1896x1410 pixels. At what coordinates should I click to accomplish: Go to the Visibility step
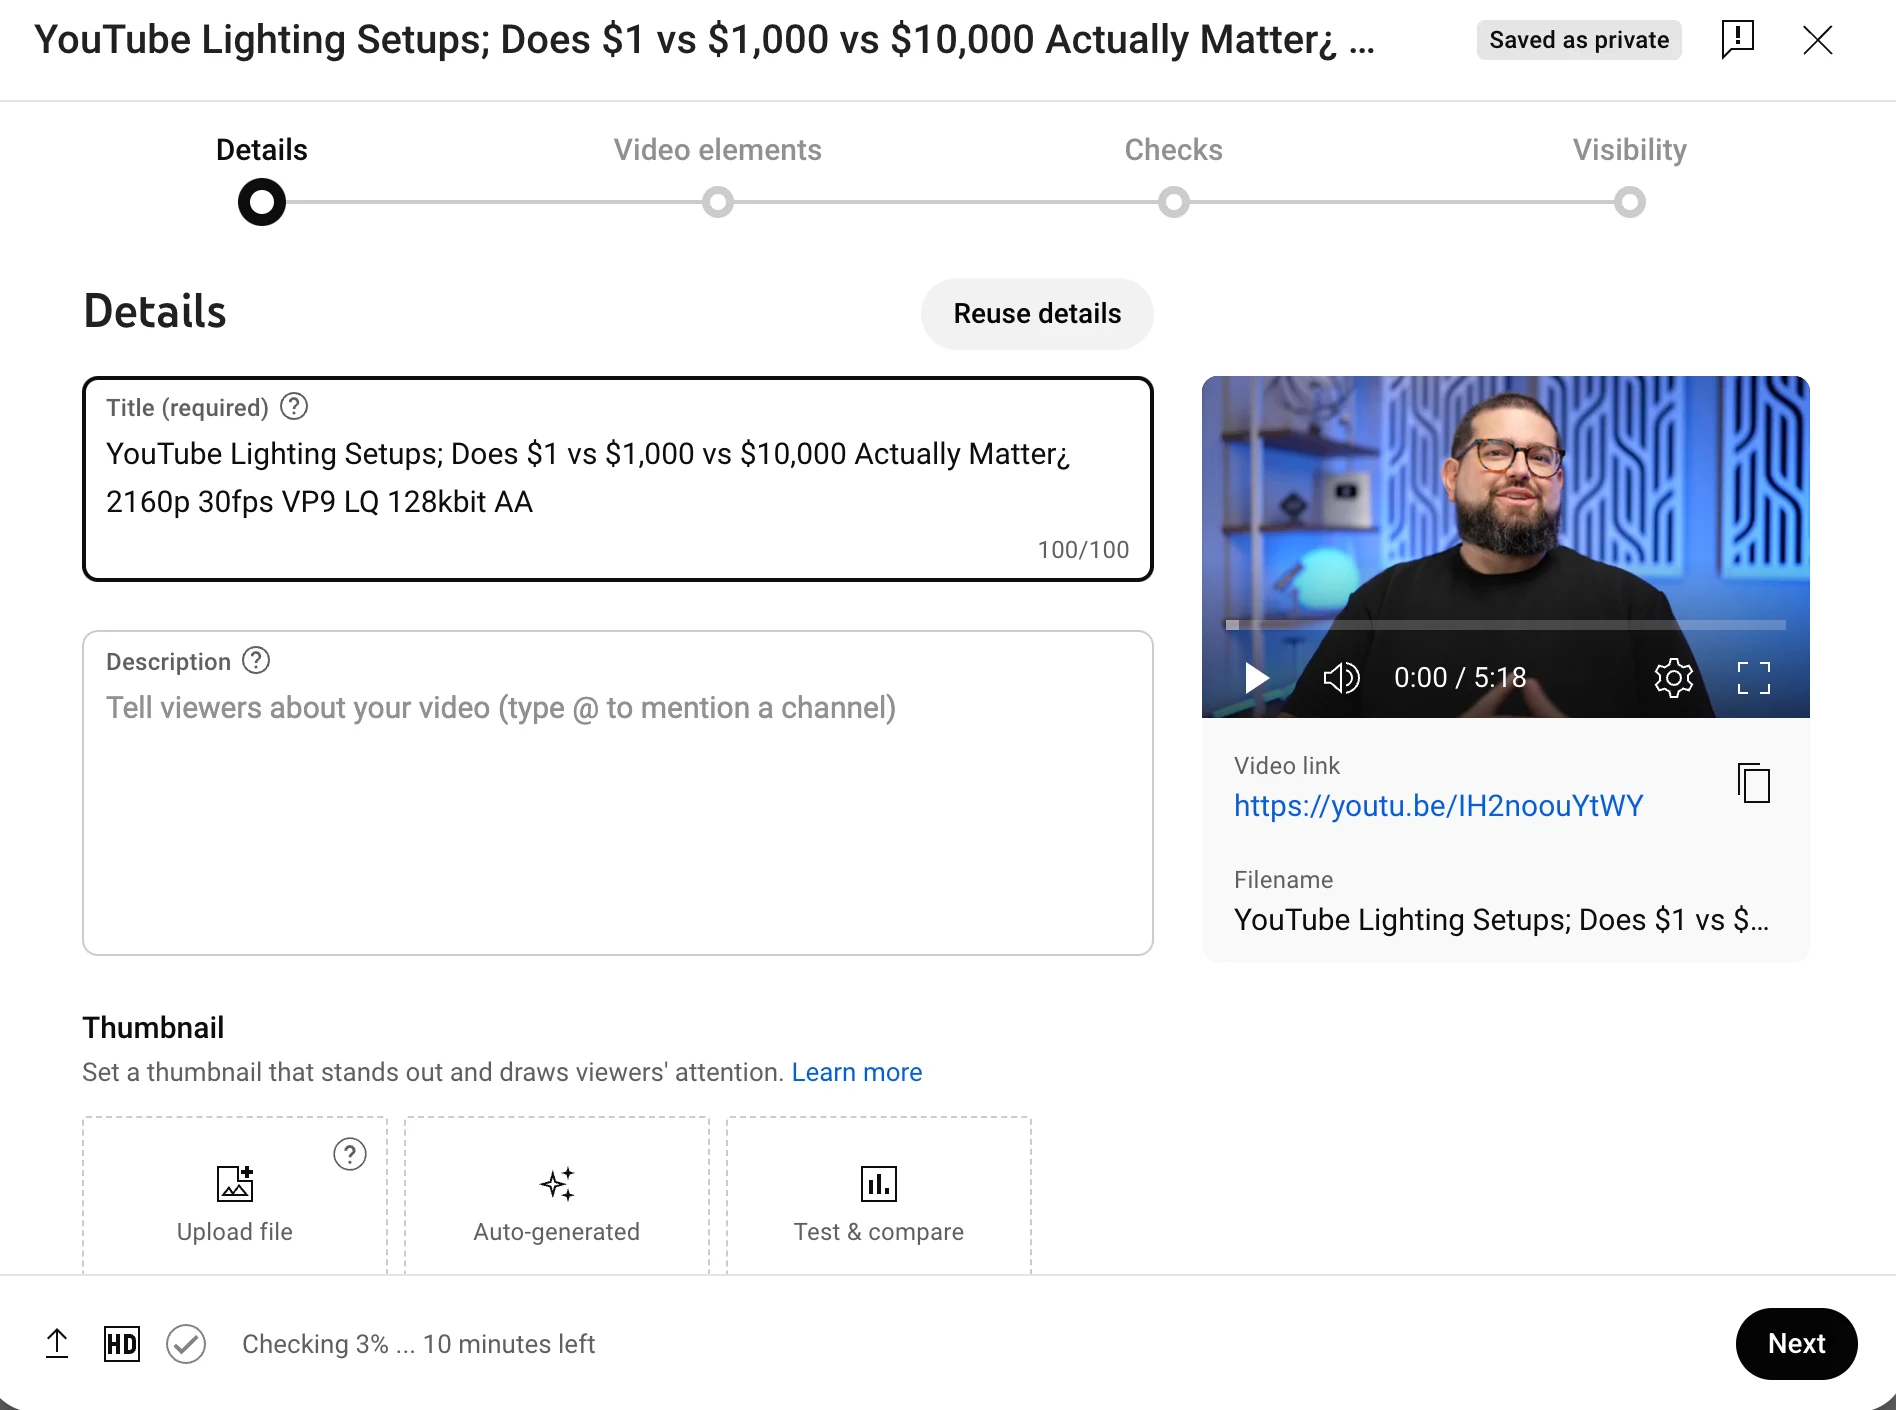[x=1630, y=176]
